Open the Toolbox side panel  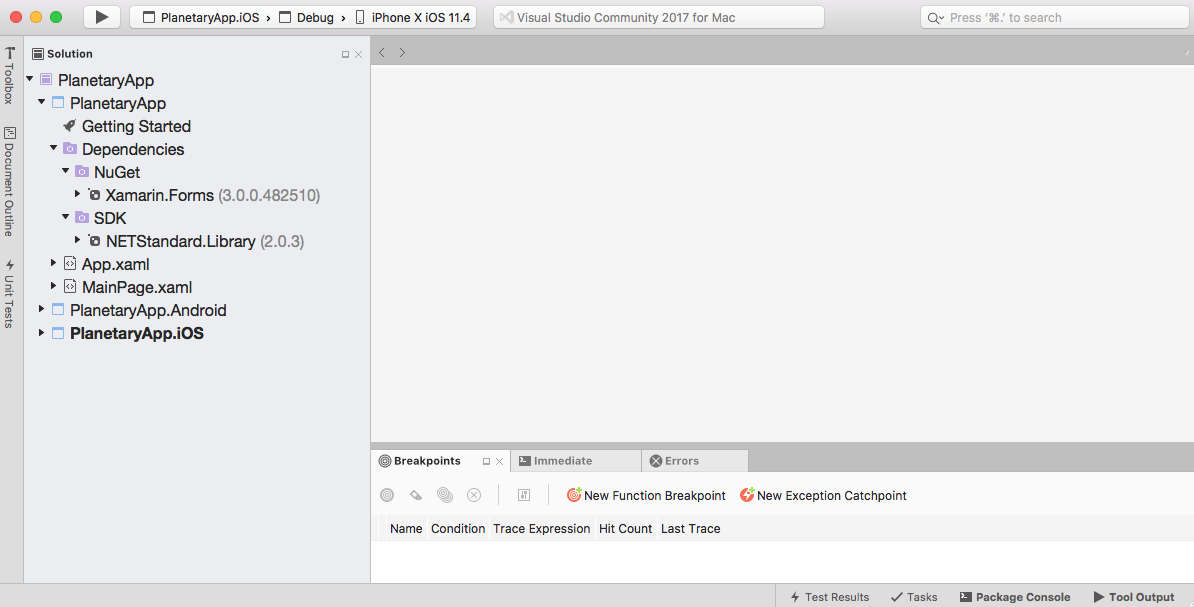click(9, 75)
